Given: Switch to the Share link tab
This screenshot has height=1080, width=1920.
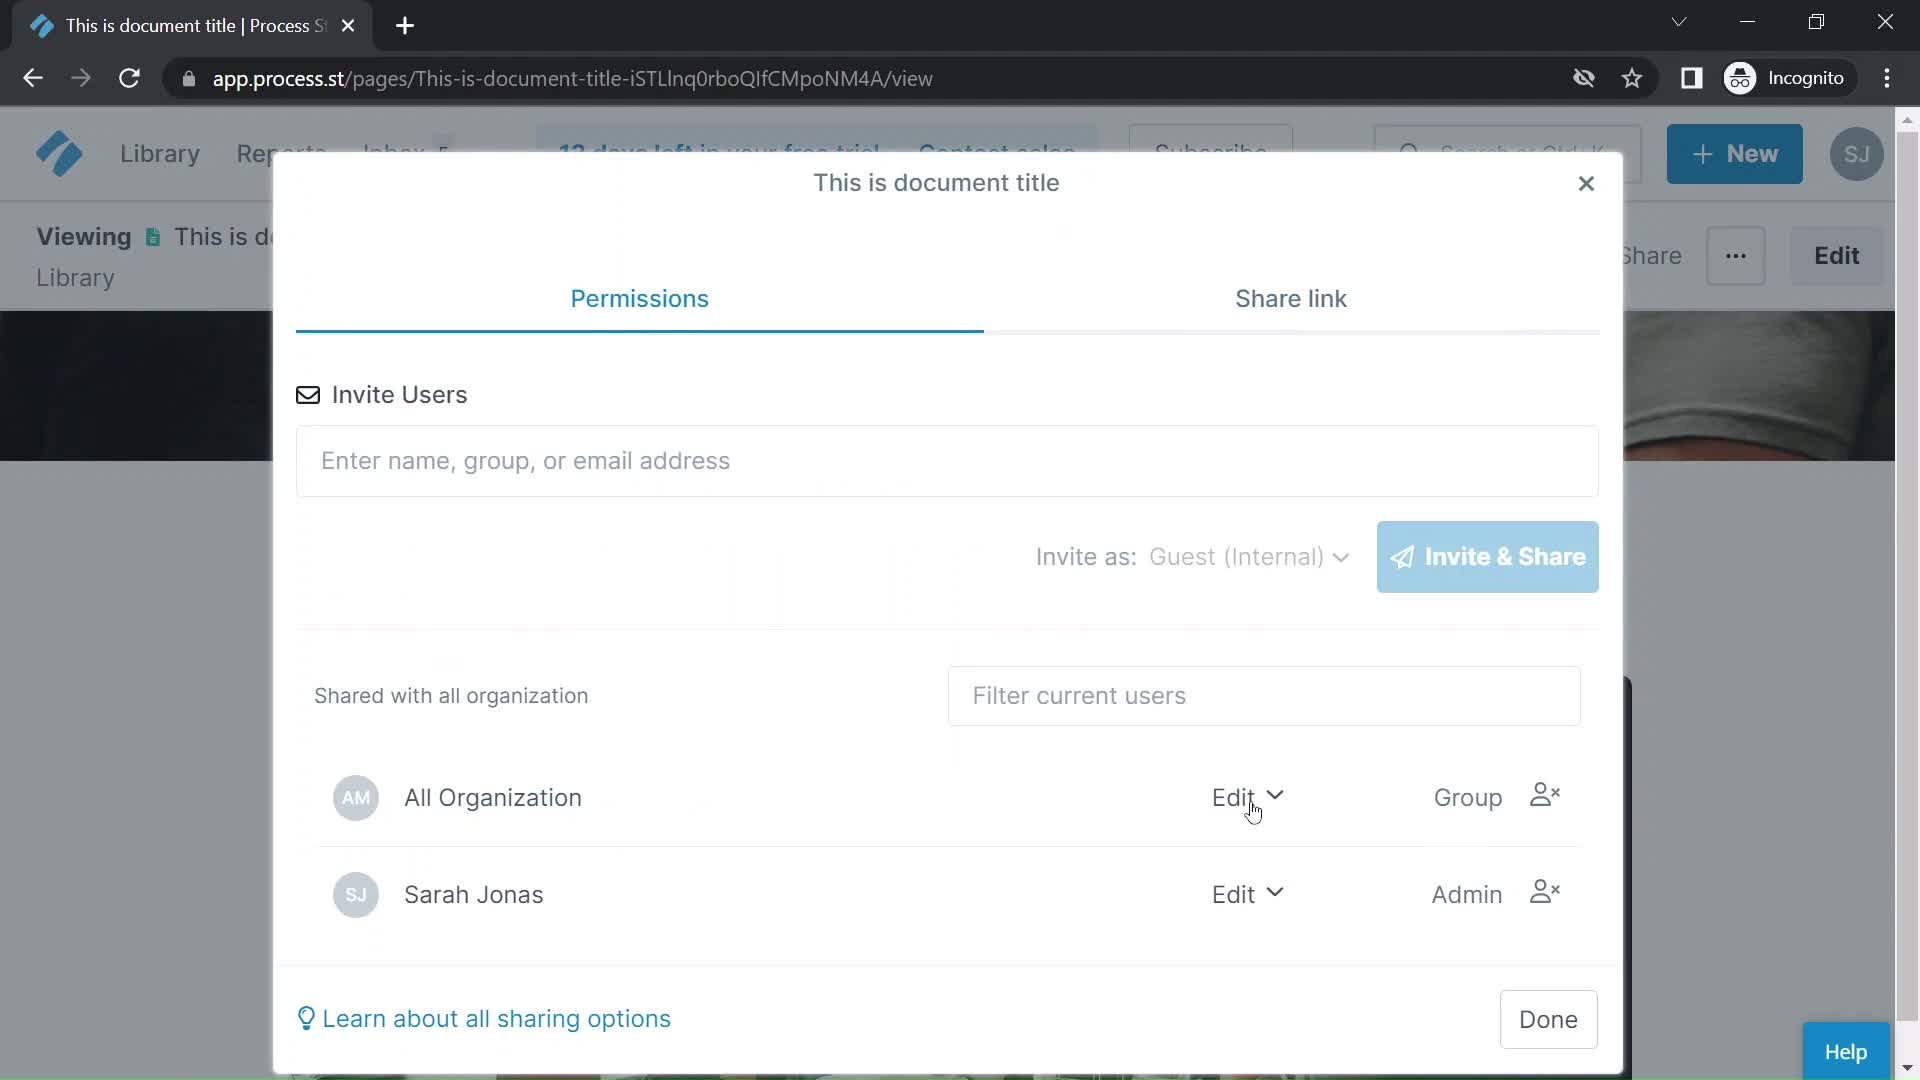Looking at the screenshot, I should 1290,298.
